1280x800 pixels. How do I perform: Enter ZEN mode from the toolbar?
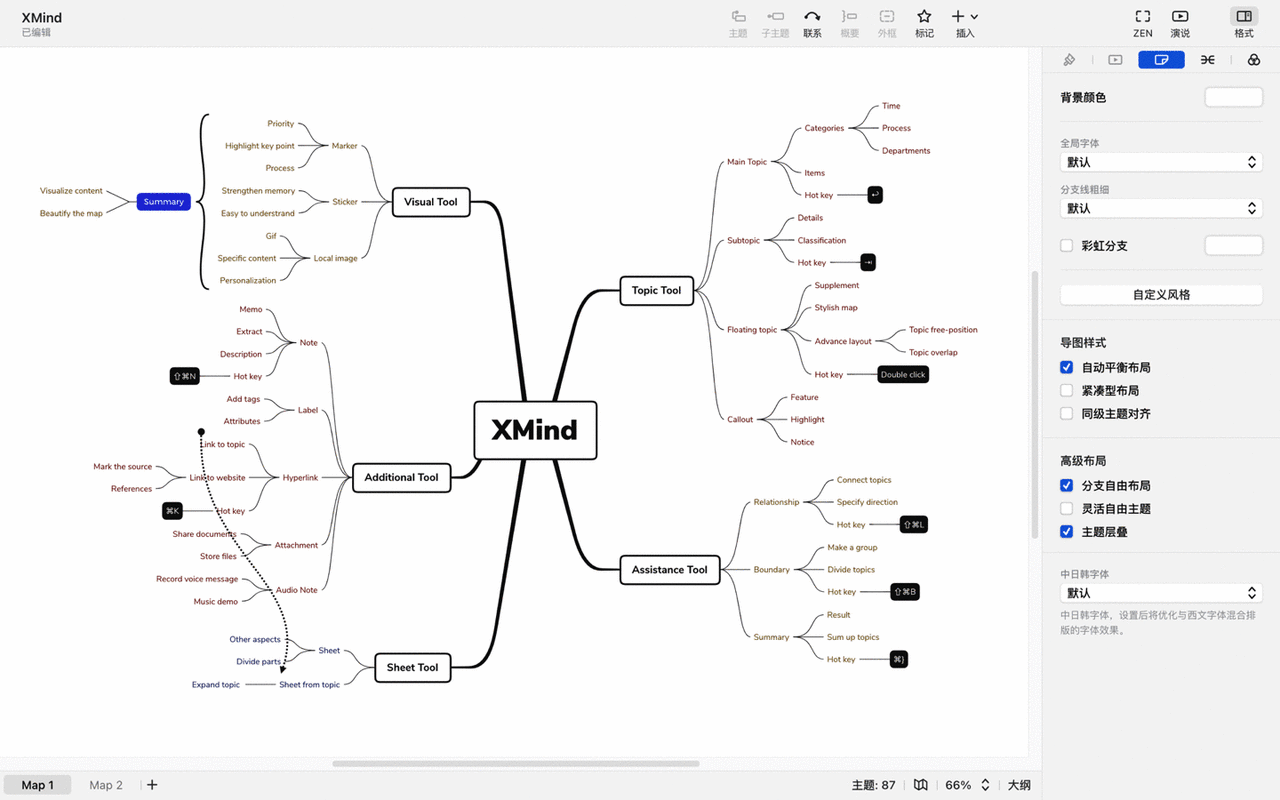click(x=1142, y=17)
